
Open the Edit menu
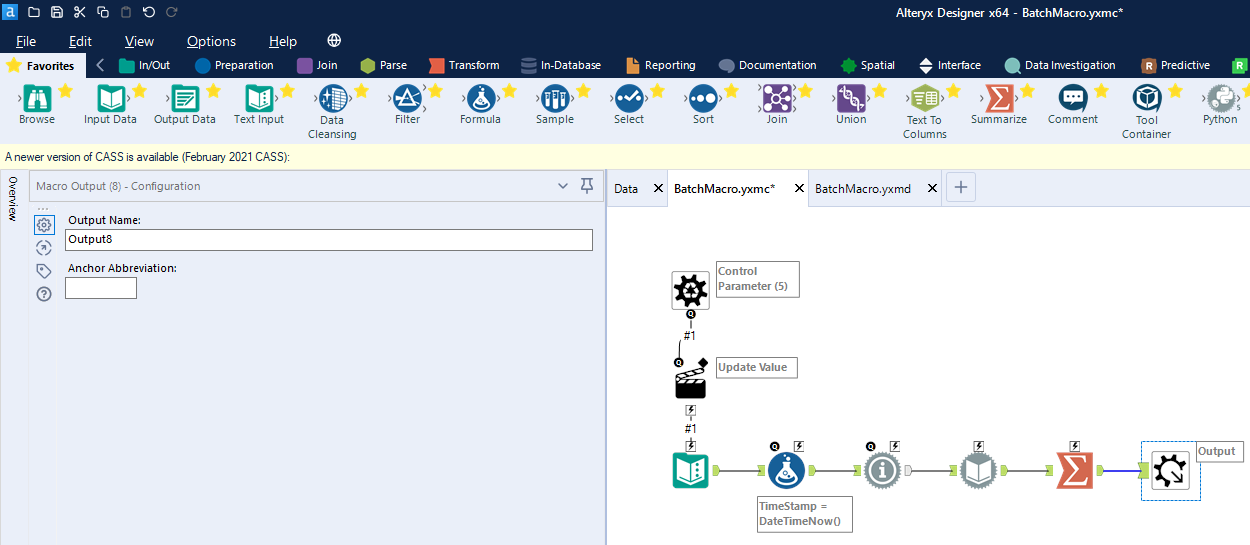tap(80, 41)
